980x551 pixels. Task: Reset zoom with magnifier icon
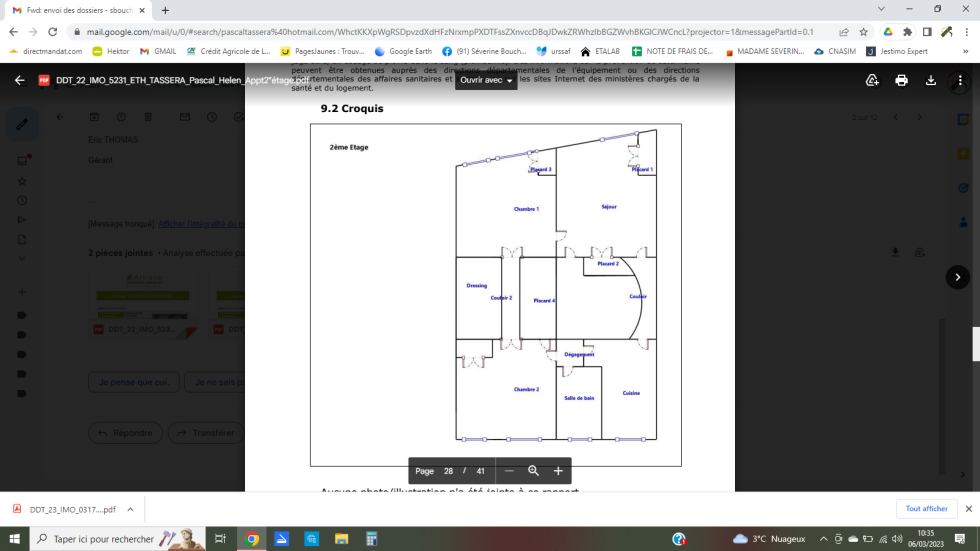533,471
